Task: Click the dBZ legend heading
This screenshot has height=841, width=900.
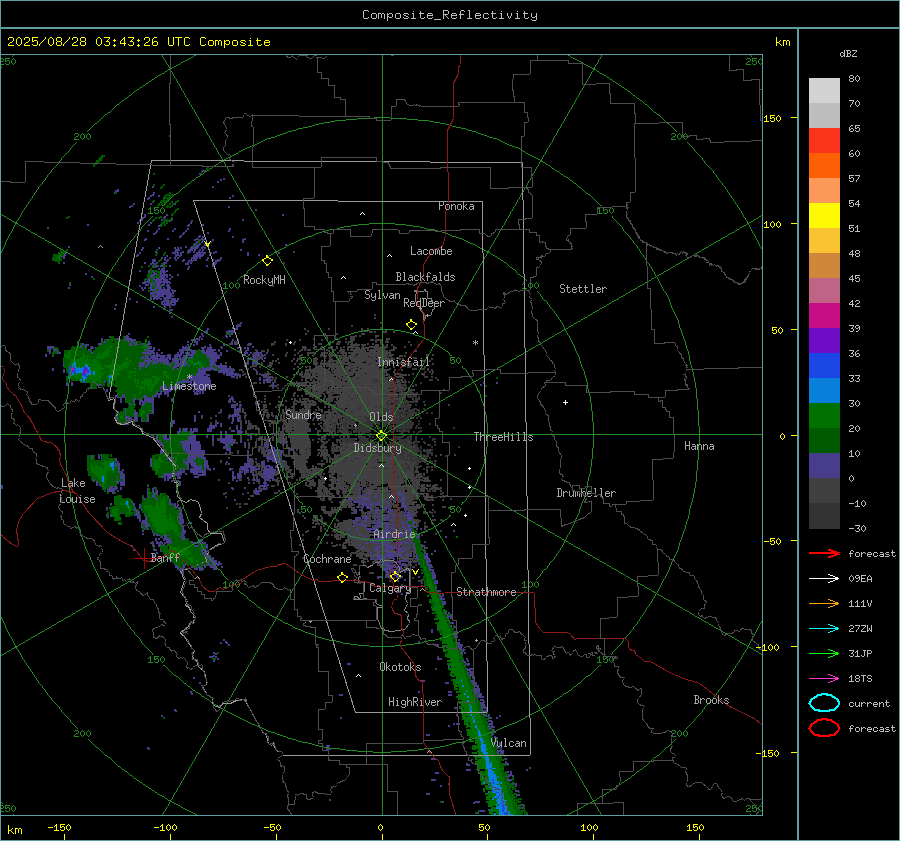Action: coord(848,53)
